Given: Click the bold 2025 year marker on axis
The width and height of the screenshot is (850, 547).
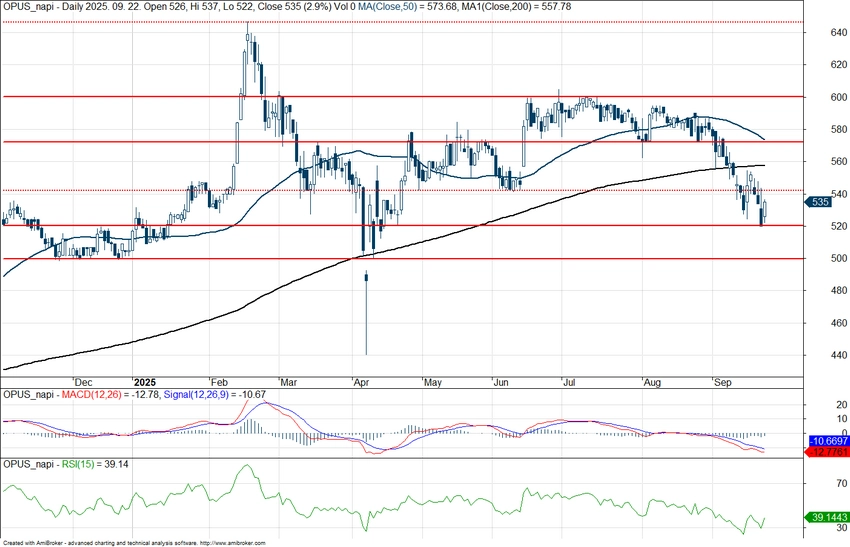Looking at the screenshot, I should [x=145, y=383].
